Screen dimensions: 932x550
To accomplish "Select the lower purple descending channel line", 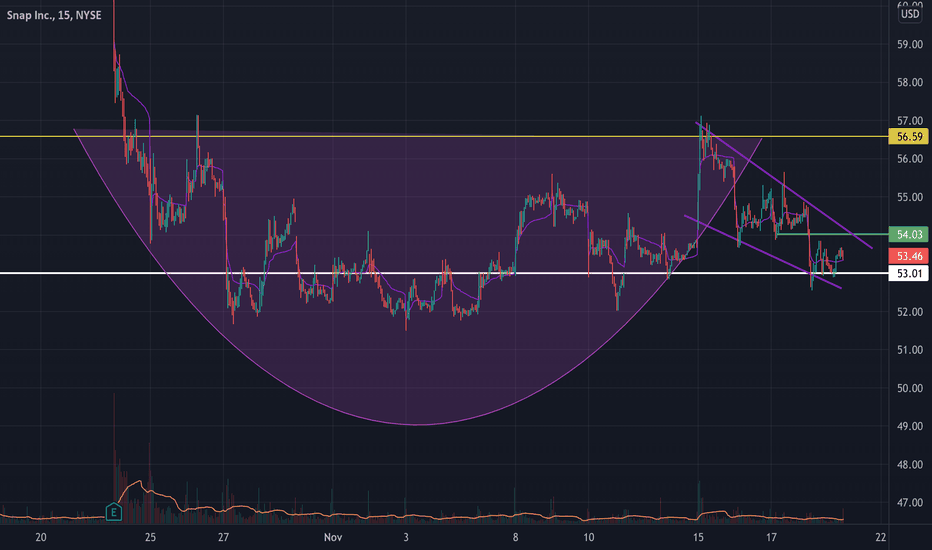I will point(763,252).
